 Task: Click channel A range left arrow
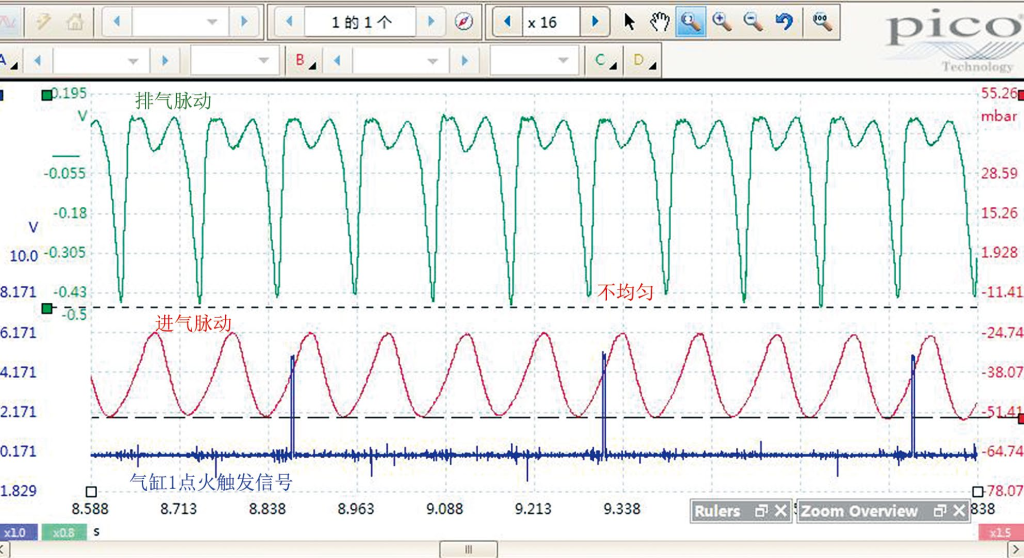[x=37, y=61]
